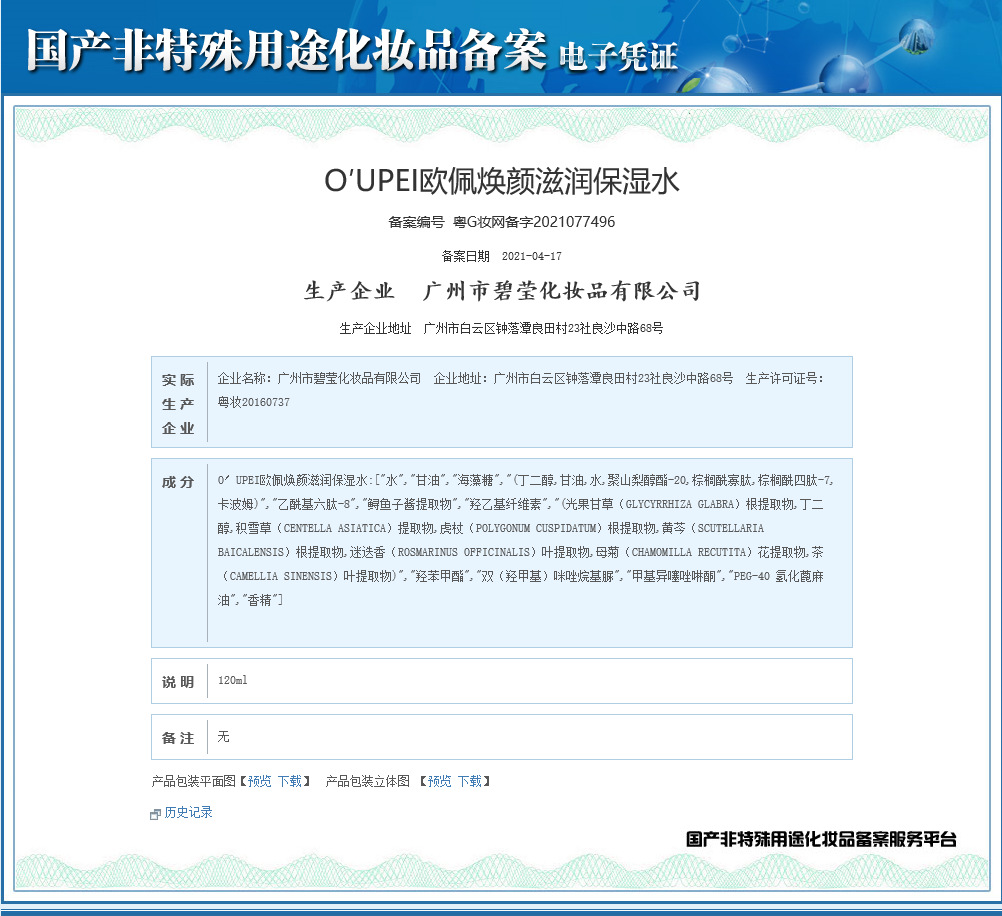The image size is (1002, 916).
Task: Download the product packaging flat image
Action: click(289, 781)
